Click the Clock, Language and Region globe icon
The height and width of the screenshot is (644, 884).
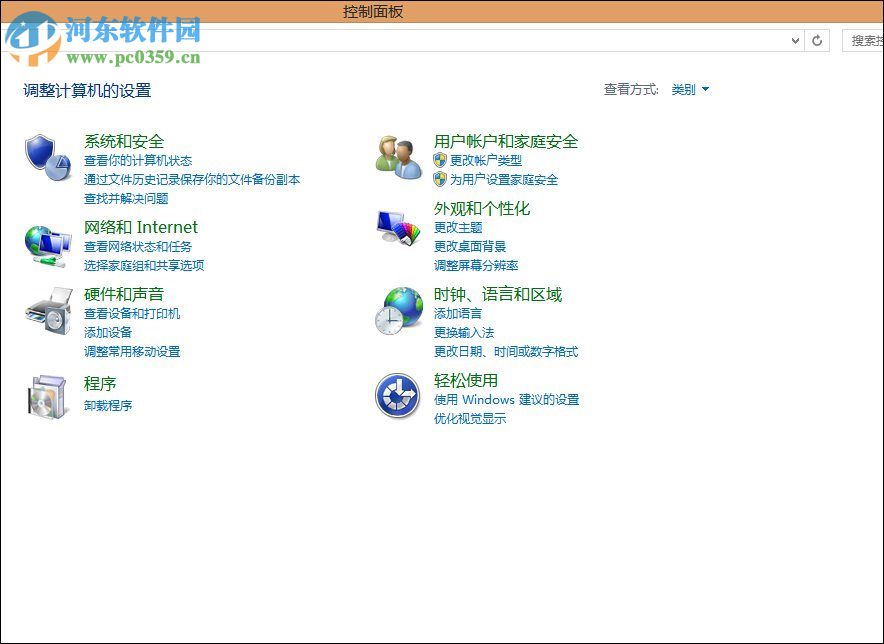tap(398, 312)
